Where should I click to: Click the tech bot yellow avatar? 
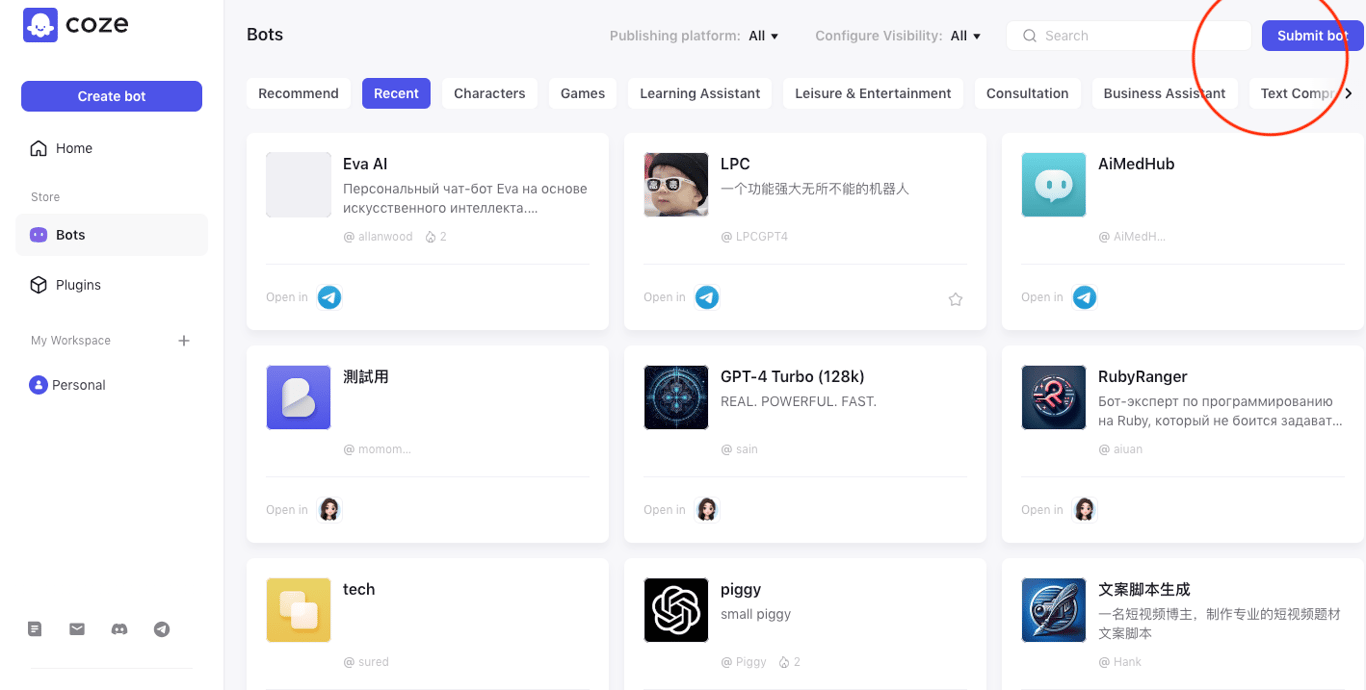click(x=298, y=610)
